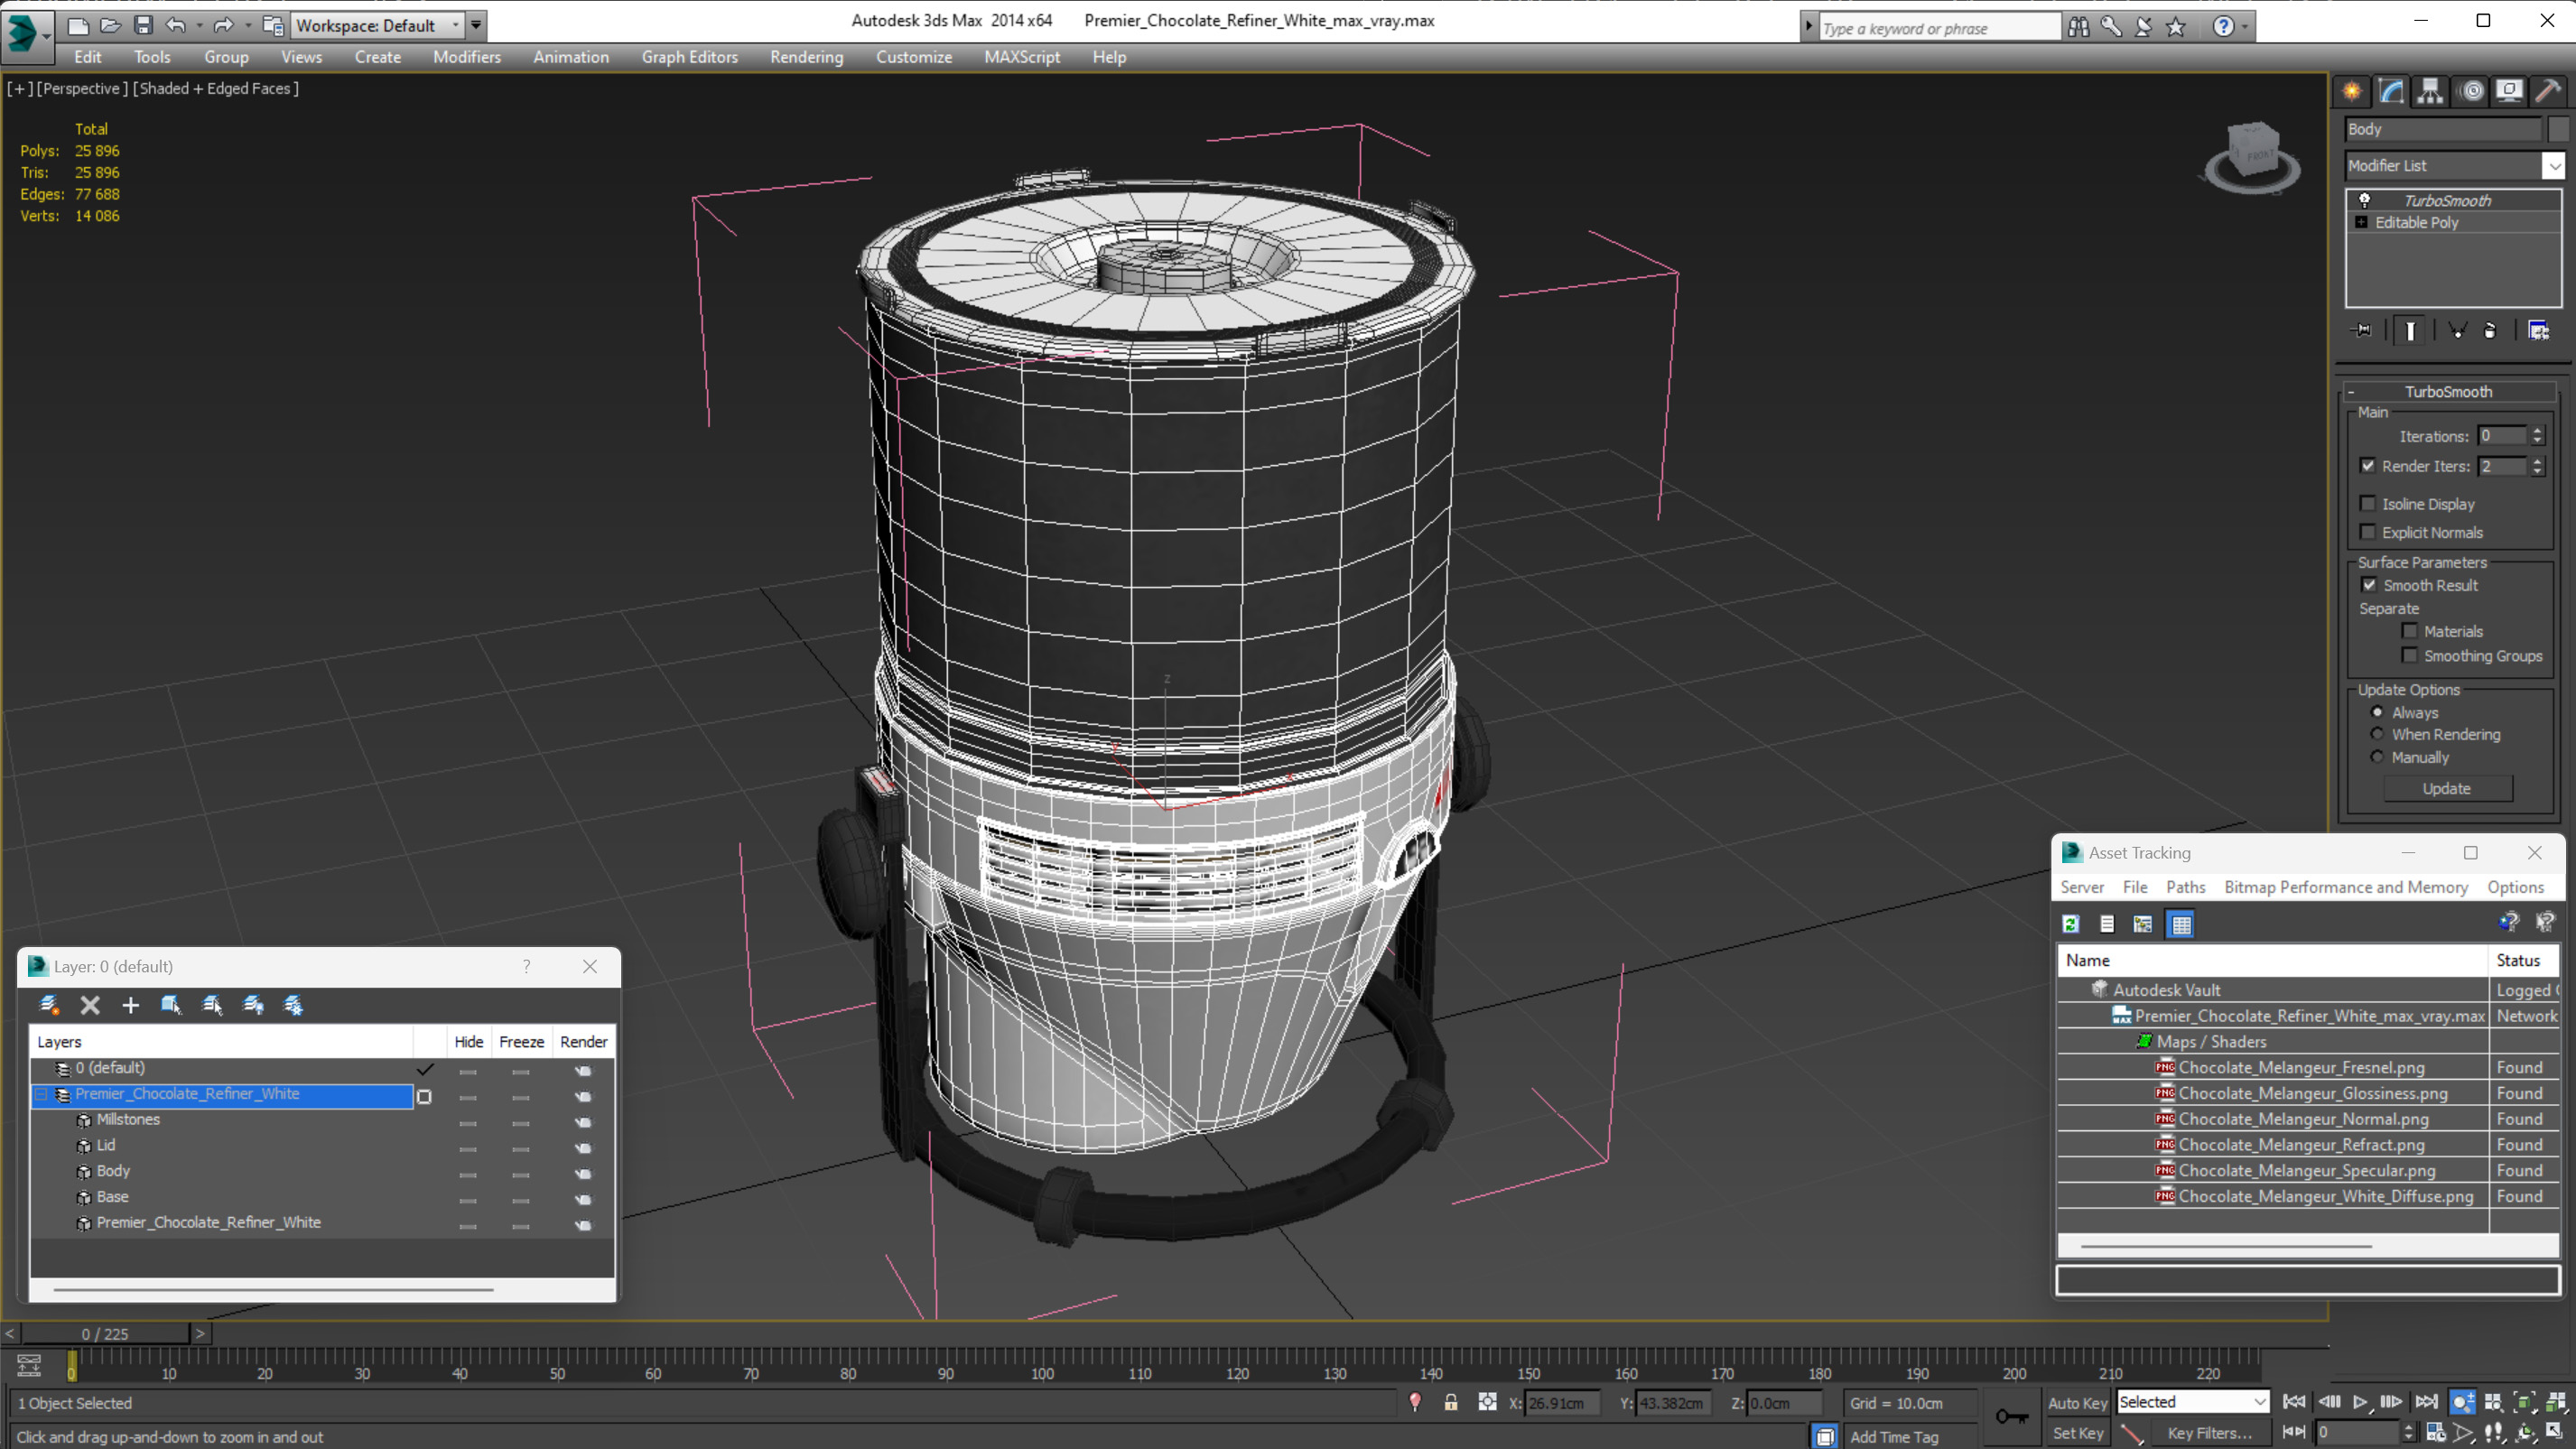Open the Utilities panel hammer icon
This screenshot has width=2576, height=1449.
click(2548, 91)
